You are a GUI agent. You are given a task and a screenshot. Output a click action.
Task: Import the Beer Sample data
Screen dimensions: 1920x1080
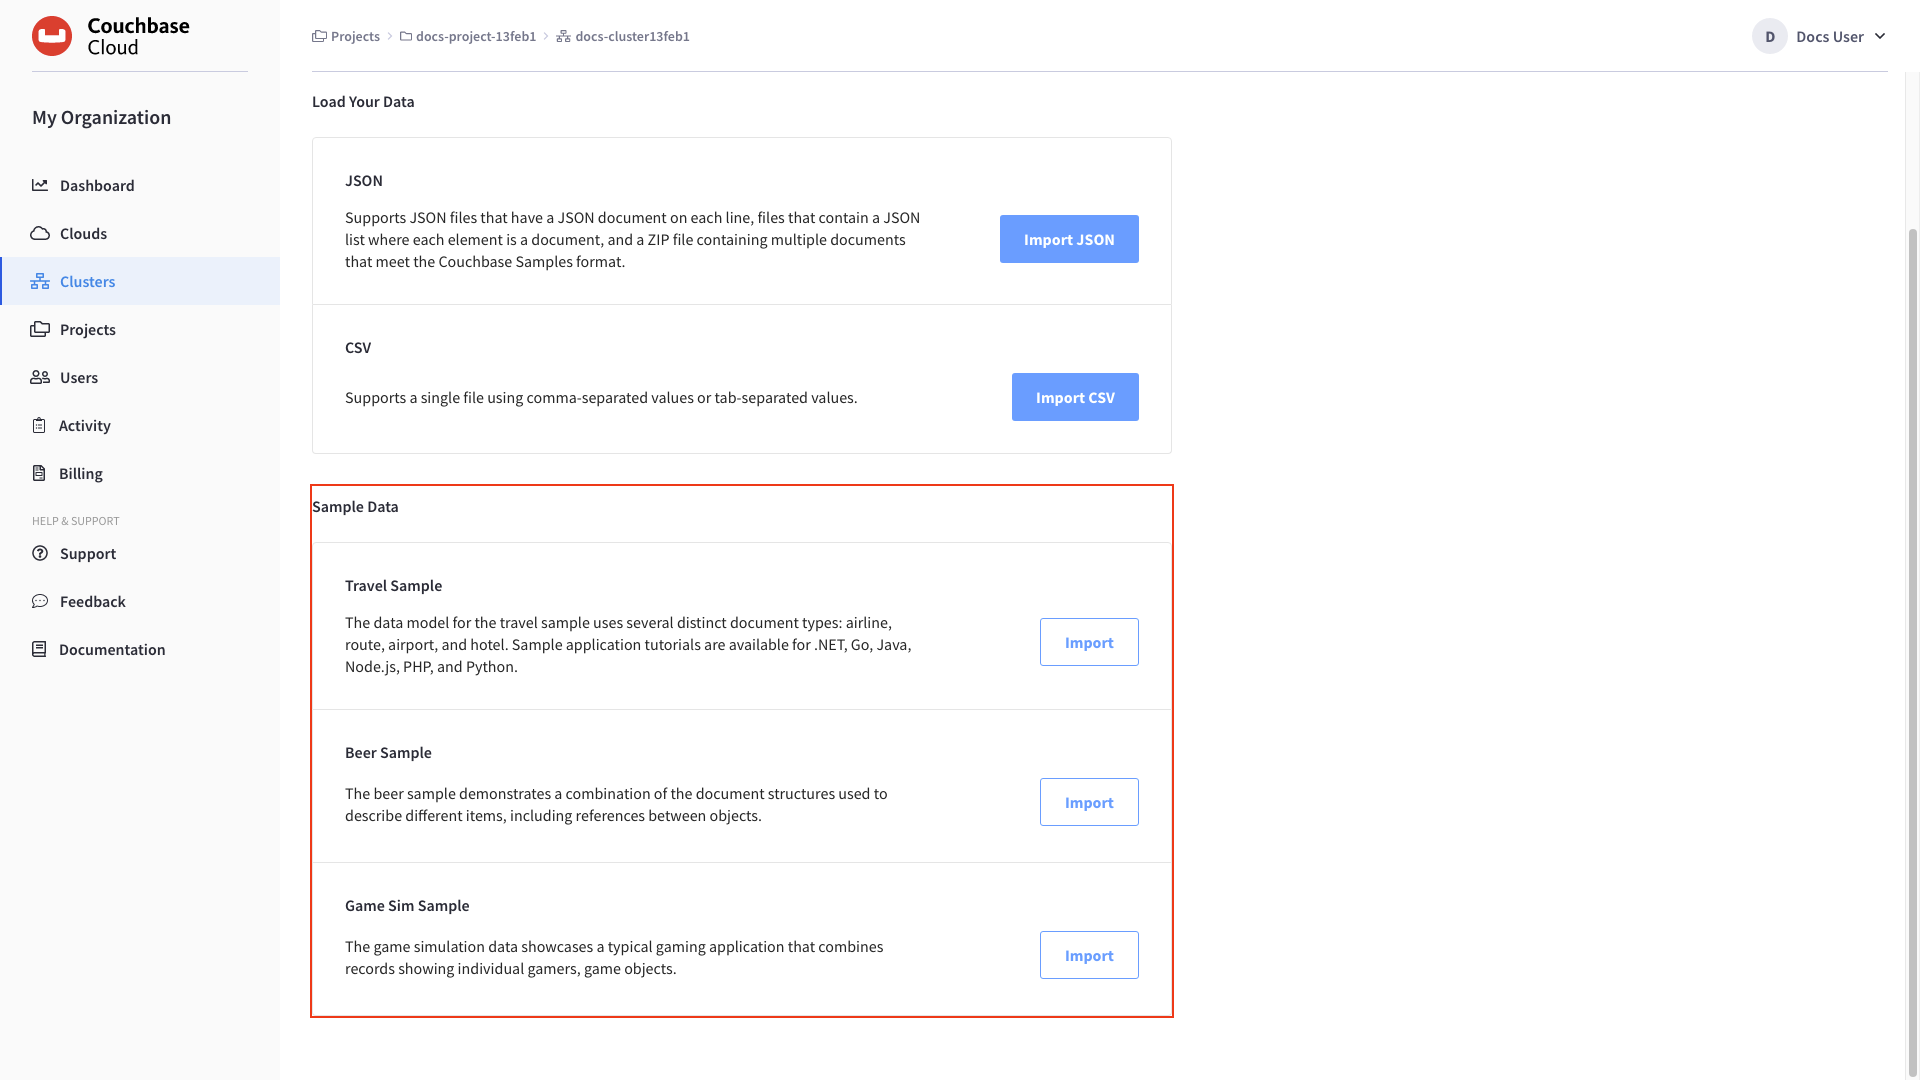tap(1088, 802)
